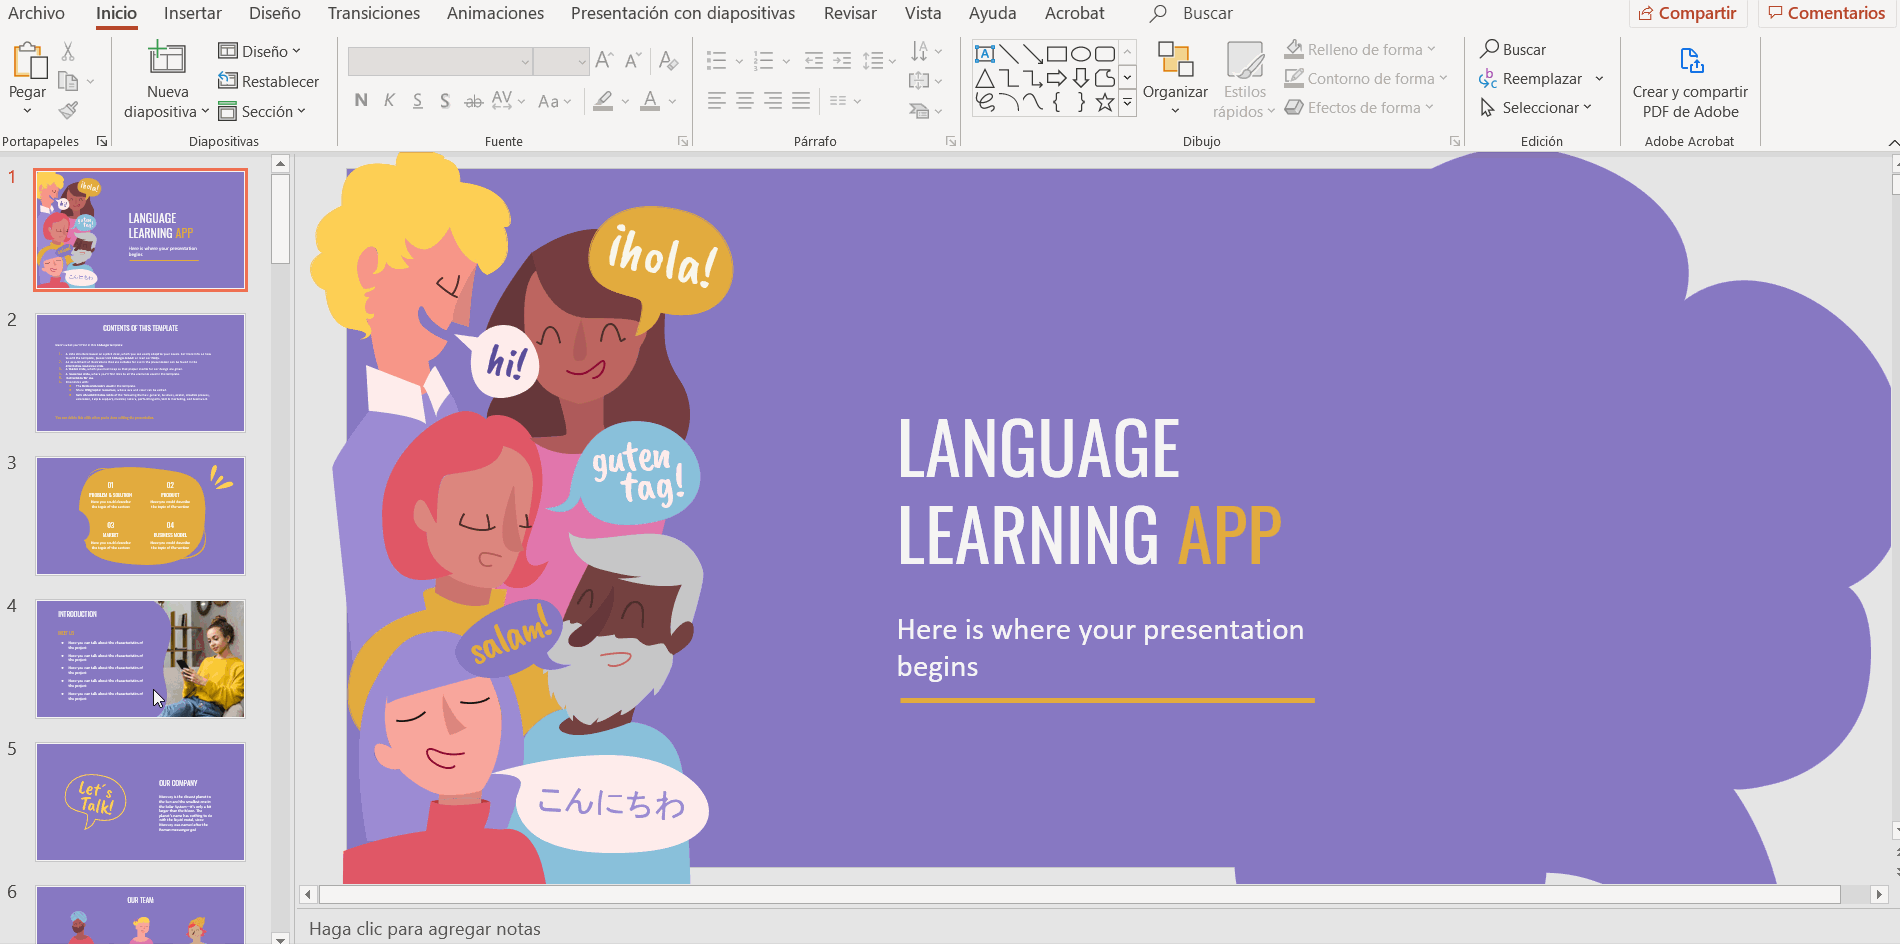Click the align text vertical icon
Viewport: 1900px width, 944px height.
[x=920, y=81]
